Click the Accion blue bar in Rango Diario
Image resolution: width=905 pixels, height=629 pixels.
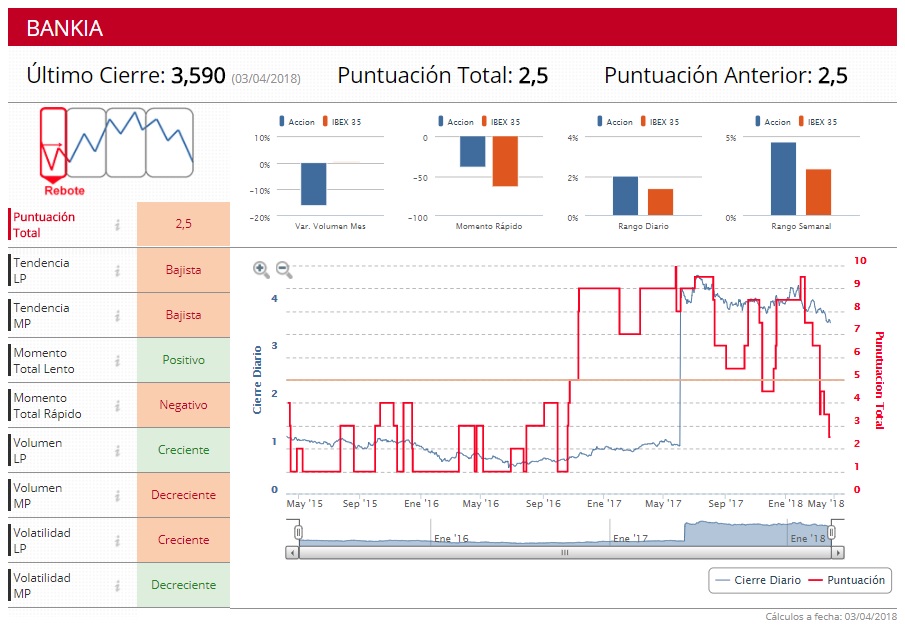coord(625,196)
